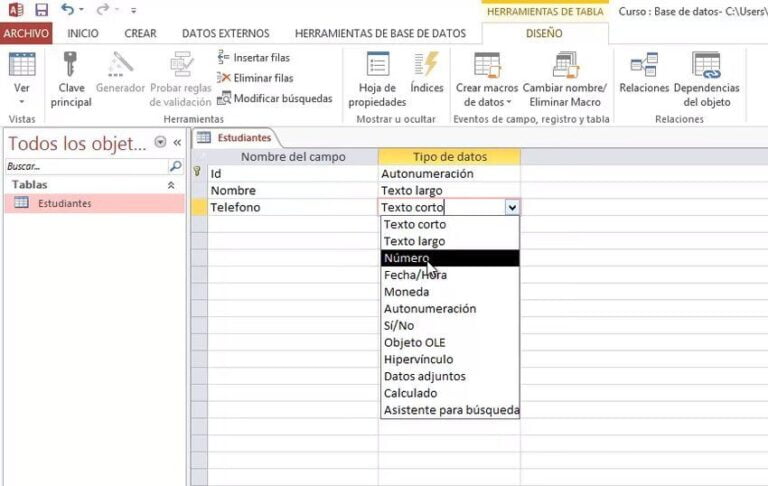Click the highlighted row selector for Telefono
Viewport: 768px width, 486px height.
(x=199, y=207)
